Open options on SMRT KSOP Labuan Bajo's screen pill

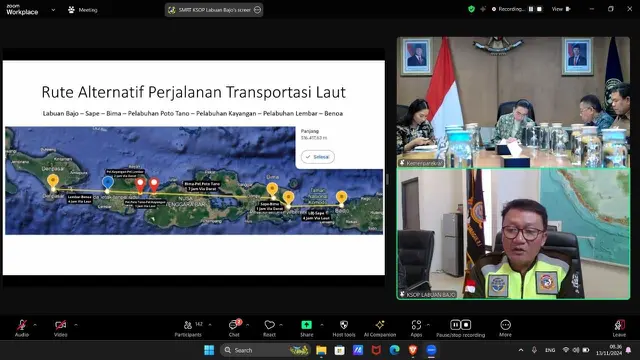(x=257, y=10)
